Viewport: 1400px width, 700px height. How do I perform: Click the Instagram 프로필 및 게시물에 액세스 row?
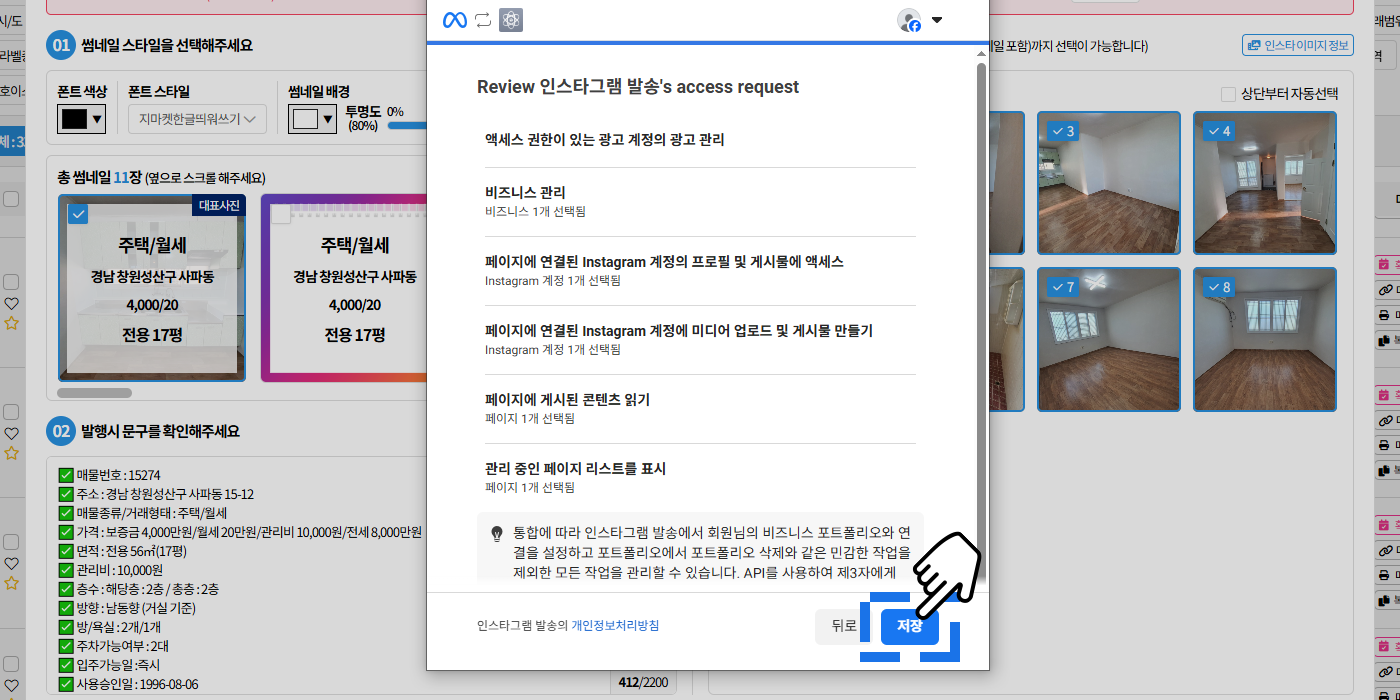click(700, 270)
